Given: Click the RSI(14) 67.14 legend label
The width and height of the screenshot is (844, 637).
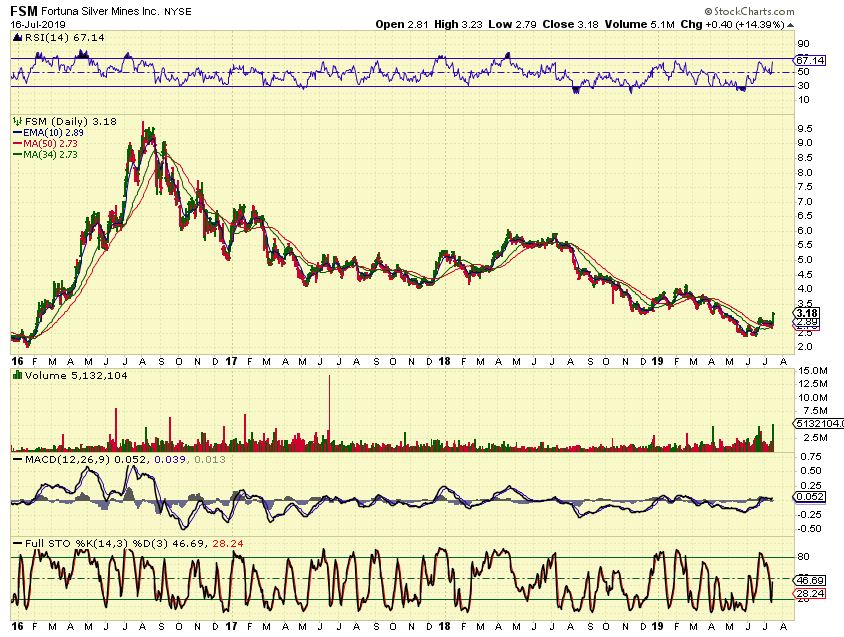Looking at the screenshot, I should tap(65, 38).
